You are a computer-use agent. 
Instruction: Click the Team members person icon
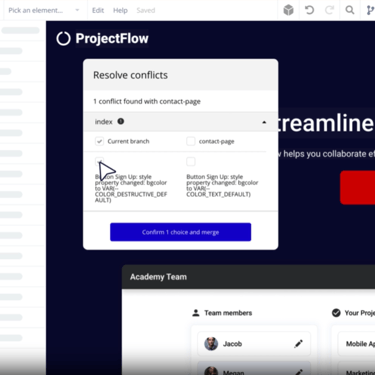(196, 313)
